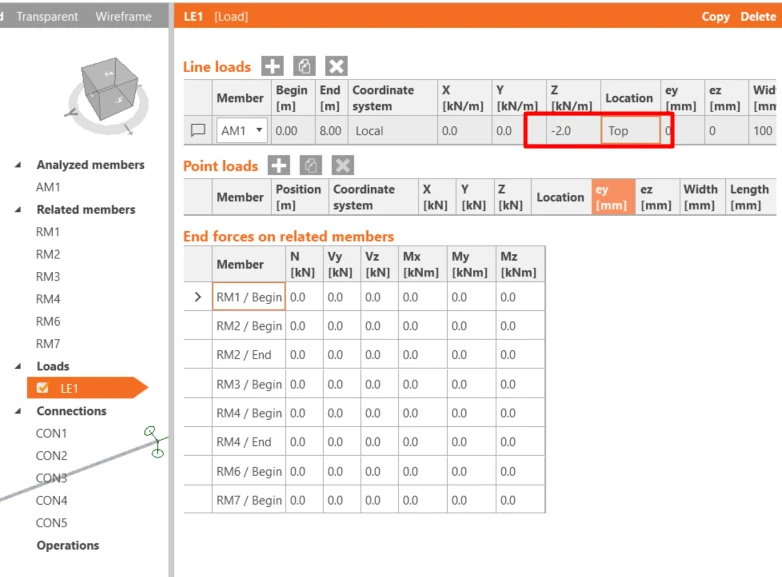This screenshot has height=577, width=782.
Task: Switch to Wireframe view mode
Action: [x=123, y=16]
